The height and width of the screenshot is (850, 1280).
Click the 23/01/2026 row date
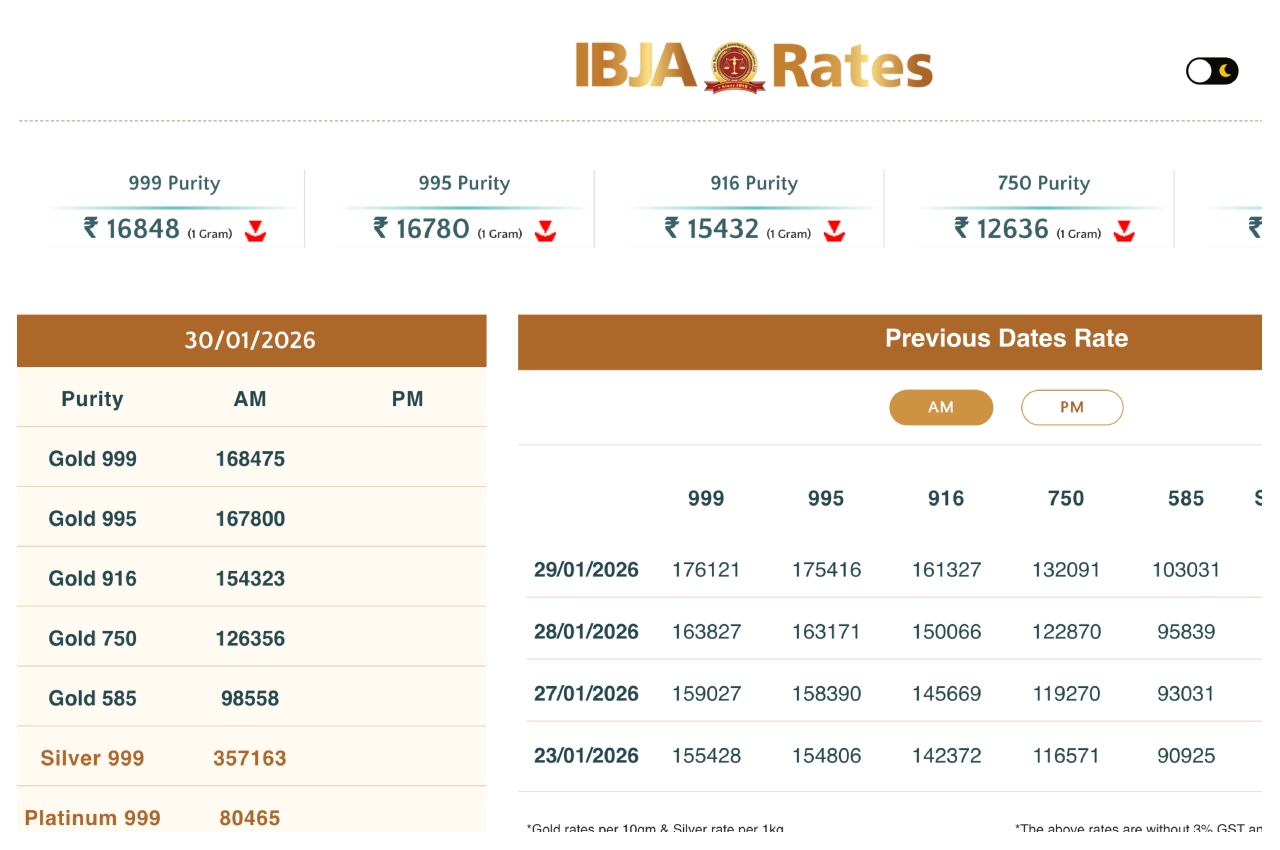click(586, 756)
